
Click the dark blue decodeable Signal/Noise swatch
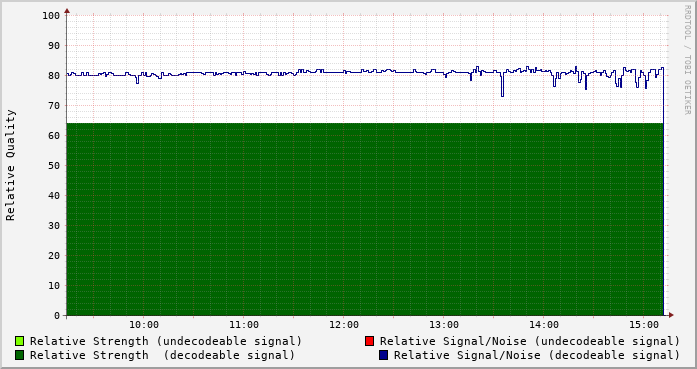[383, 355]
